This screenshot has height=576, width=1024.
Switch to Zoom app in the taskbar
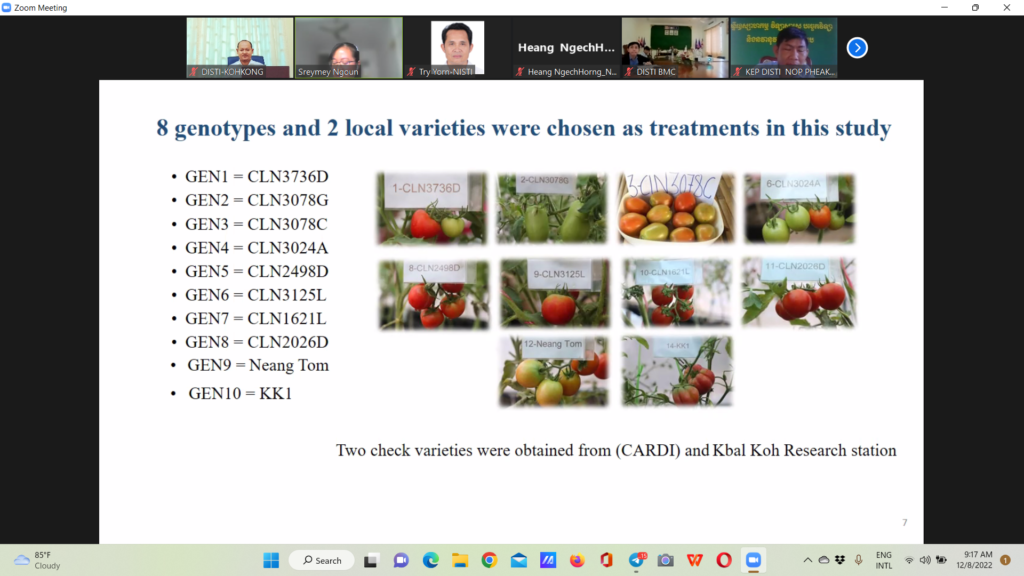(753, 560)
